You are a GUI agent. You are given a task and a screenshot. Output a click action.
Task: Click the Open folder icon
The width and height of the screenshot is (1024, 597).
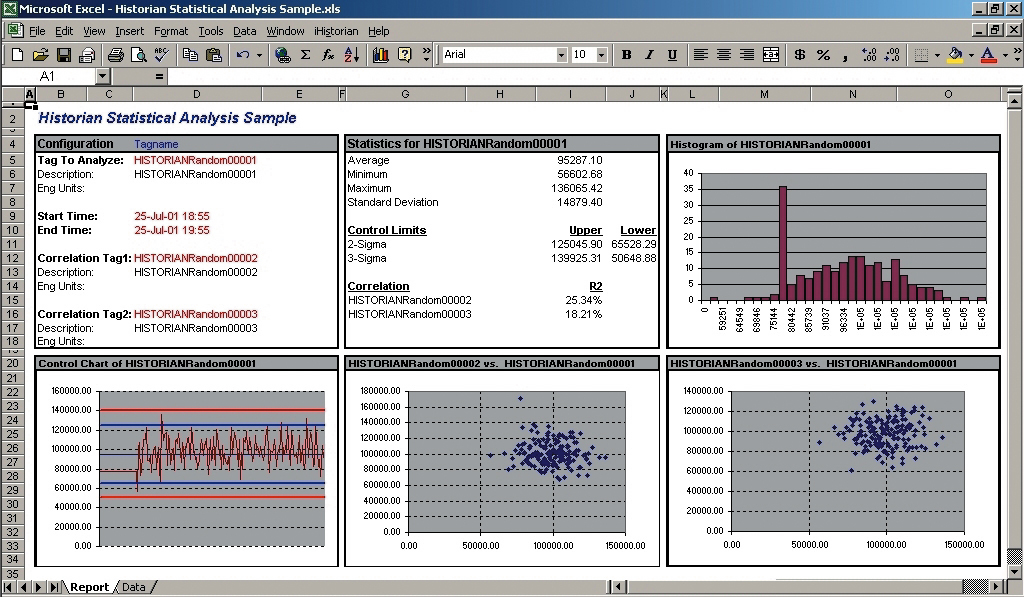40,55
